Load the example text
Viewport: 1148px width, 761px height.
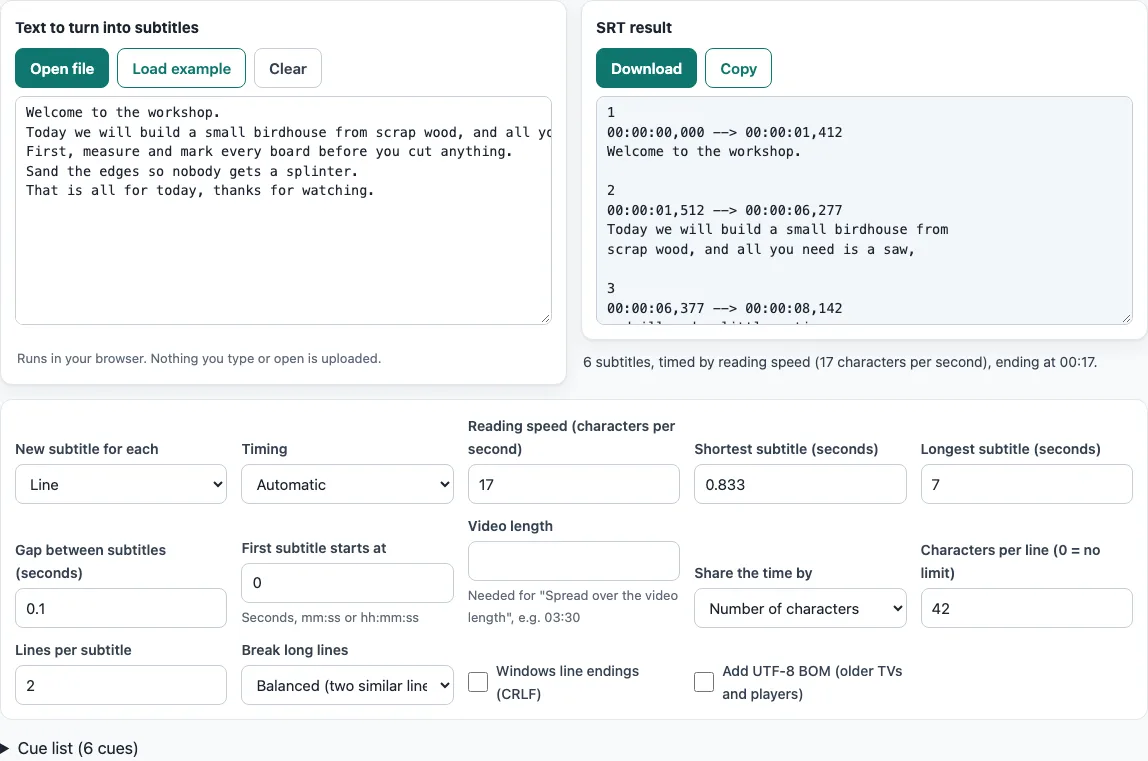coord(182,68)
